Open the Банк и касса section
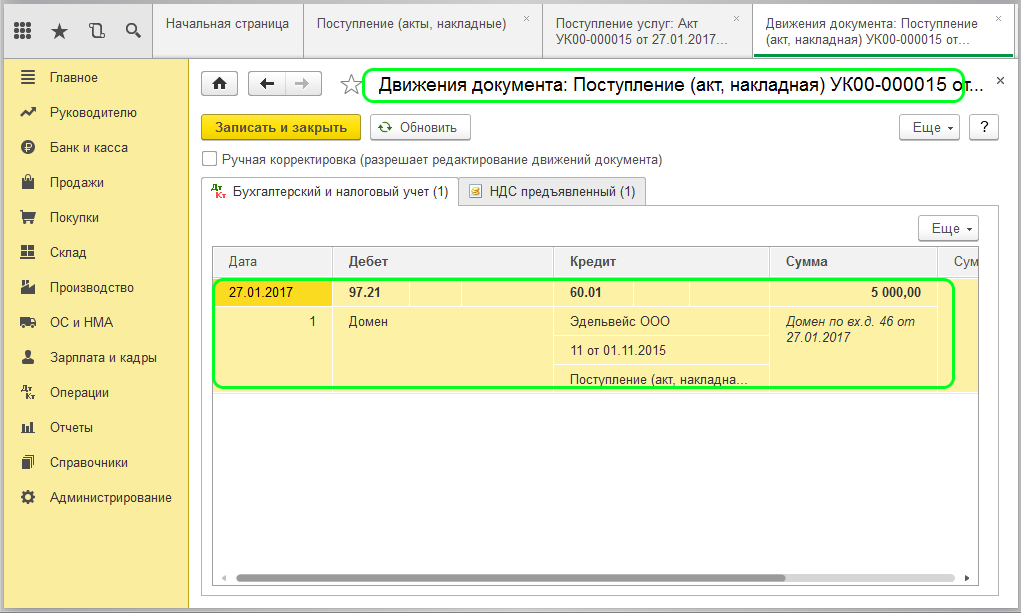Viewport: 1021px width, 613px height. pos(88,147)
